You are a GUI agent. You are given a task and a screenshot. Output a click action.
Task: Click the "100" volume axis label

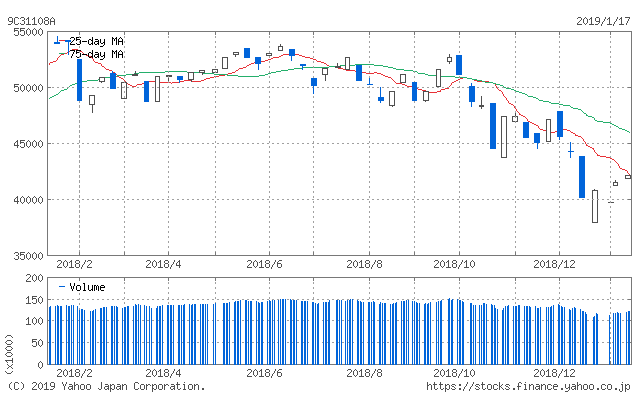coord(34,321)
